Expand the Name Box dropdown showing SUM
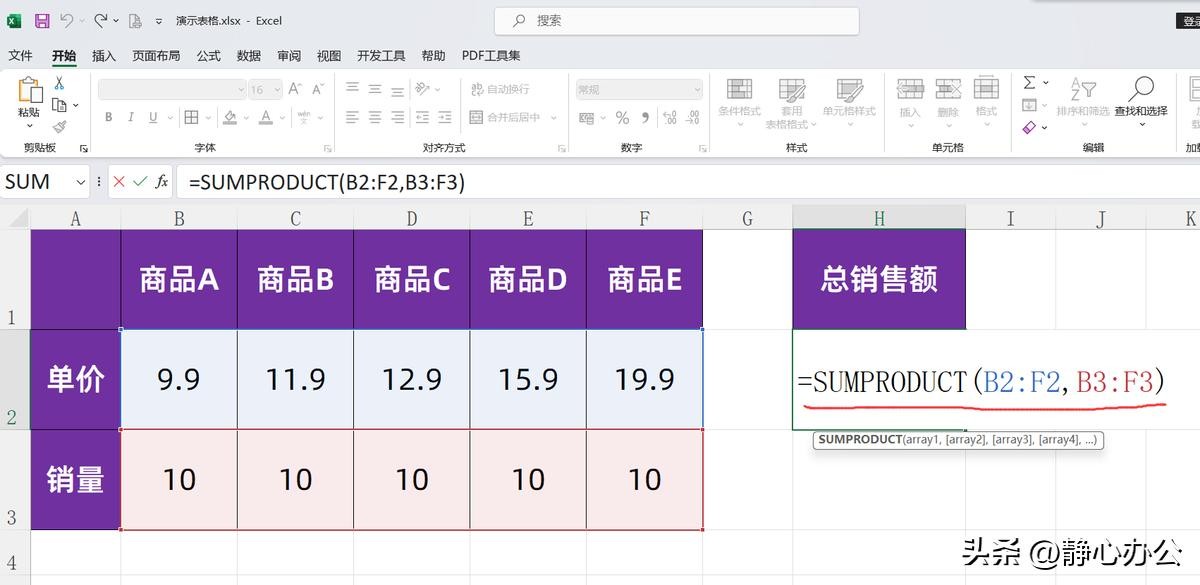Viewport: 1200px width, 585px height. point(80,182)
